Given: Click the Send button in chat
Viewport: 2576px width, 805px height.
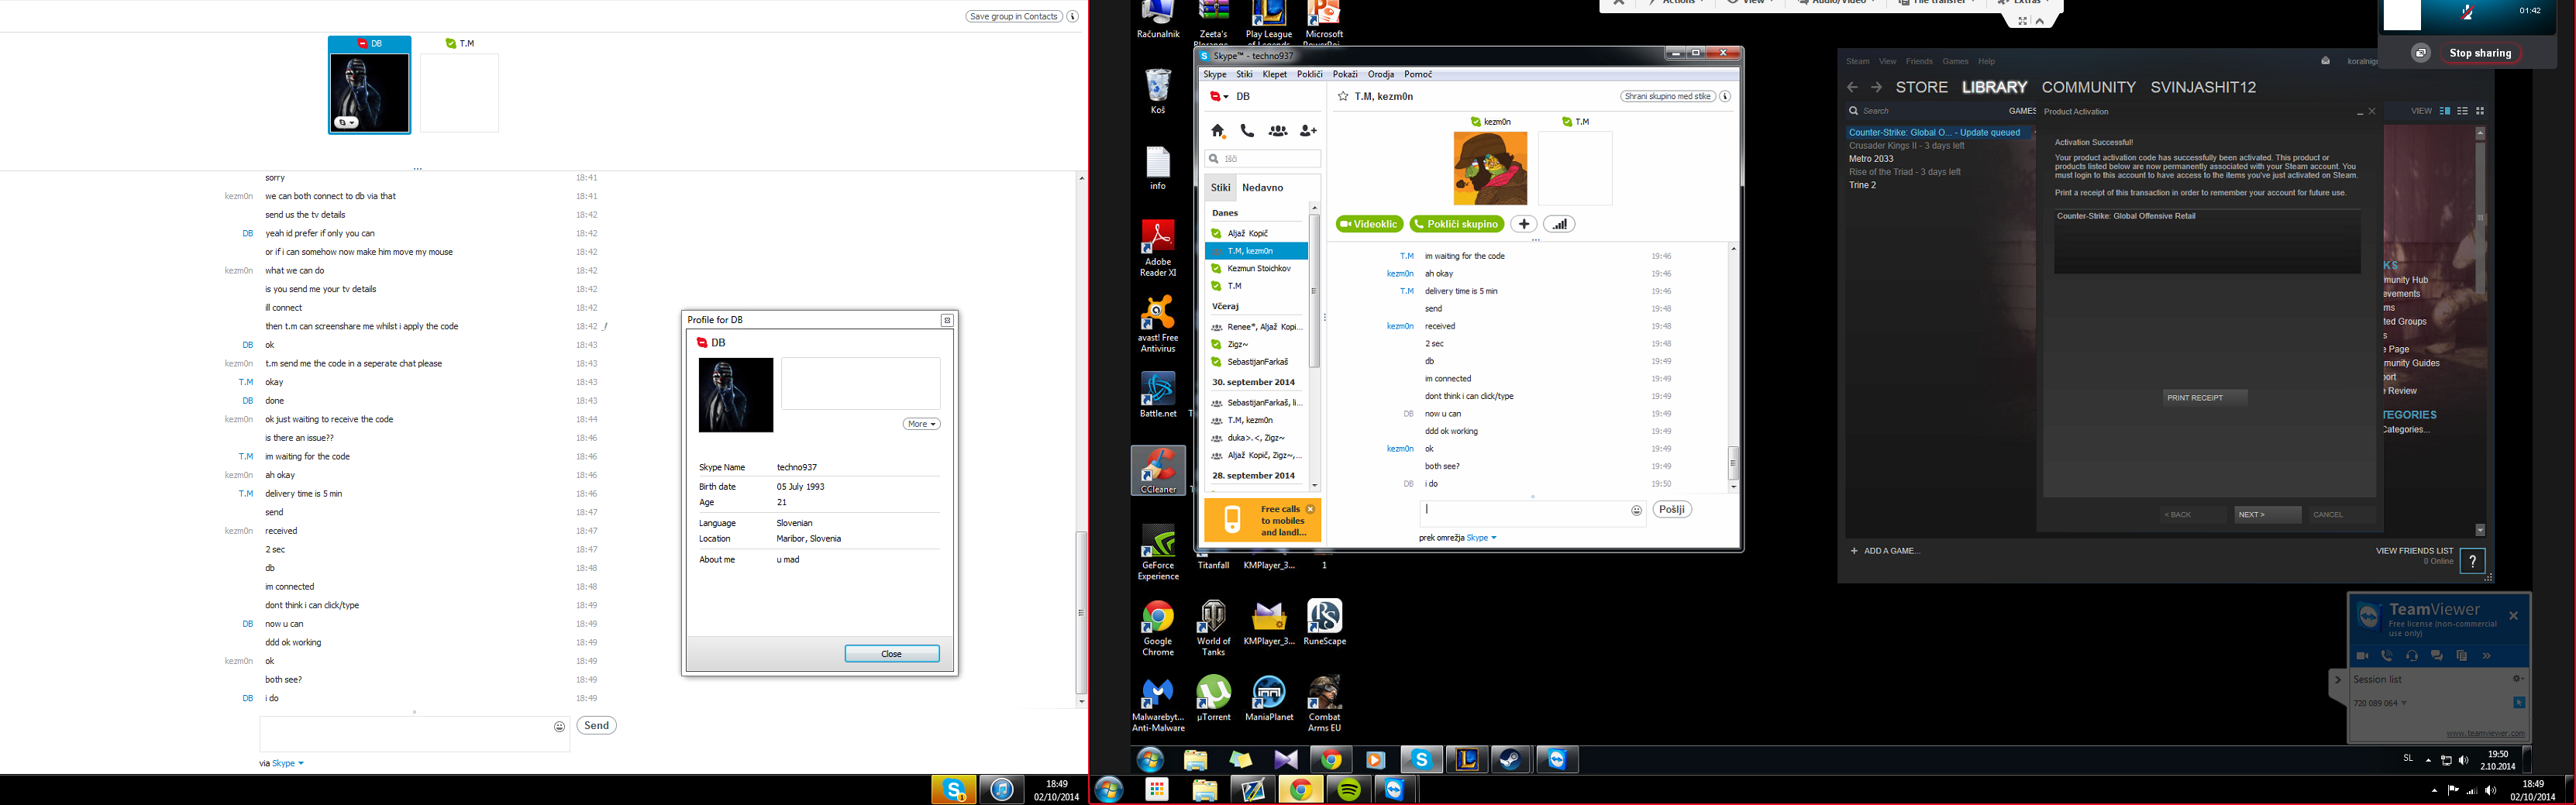Looking at the screenshot, I should click(x=596, y=726).
